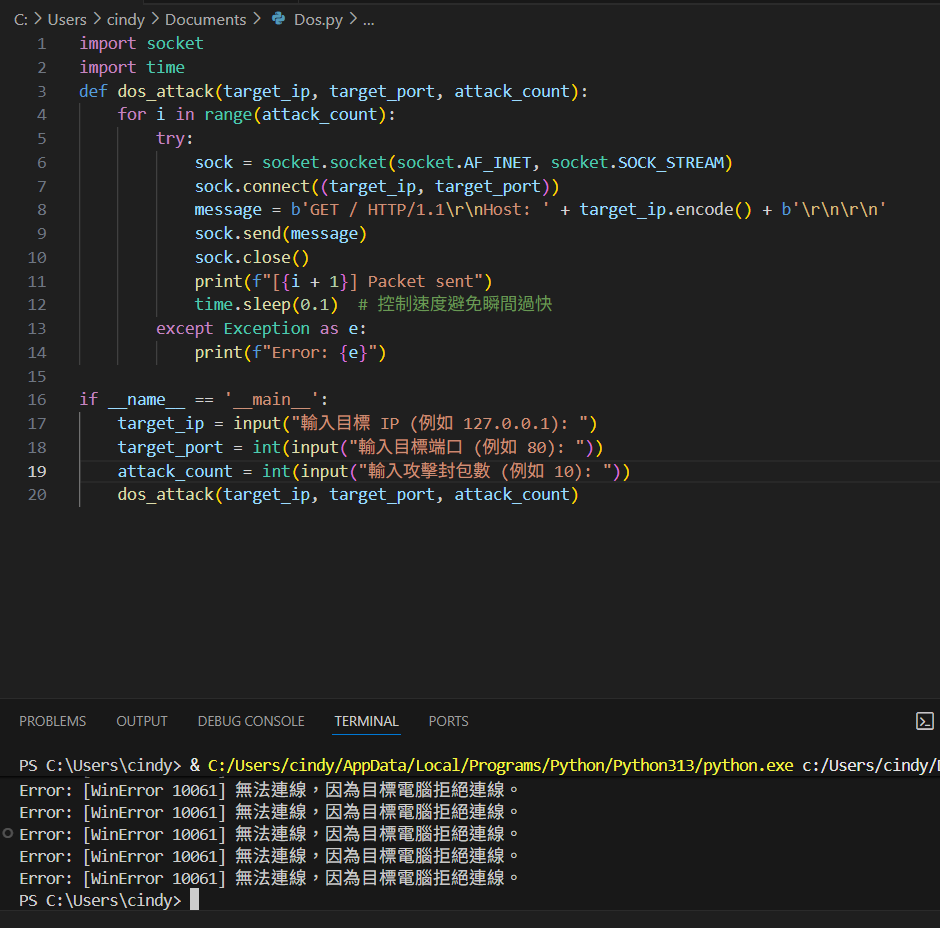This screenshot has width=940, height=928.
Task: Open the cindy breadcrumb folder
Action: point(126,20)
